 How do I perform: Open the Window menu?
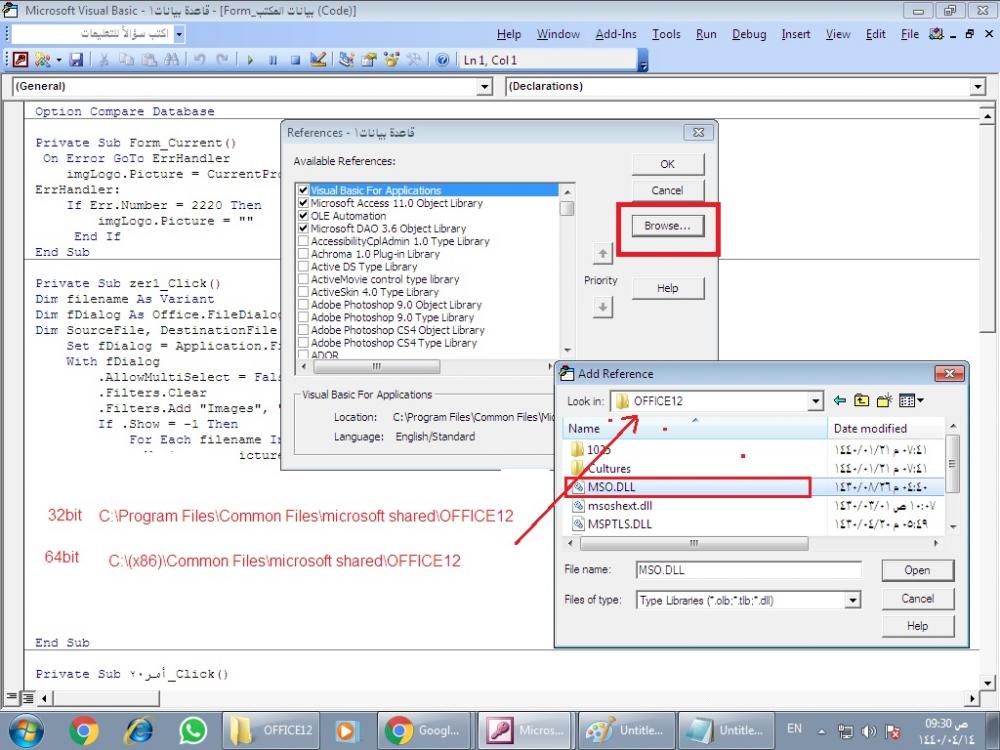tap(558, 34)
